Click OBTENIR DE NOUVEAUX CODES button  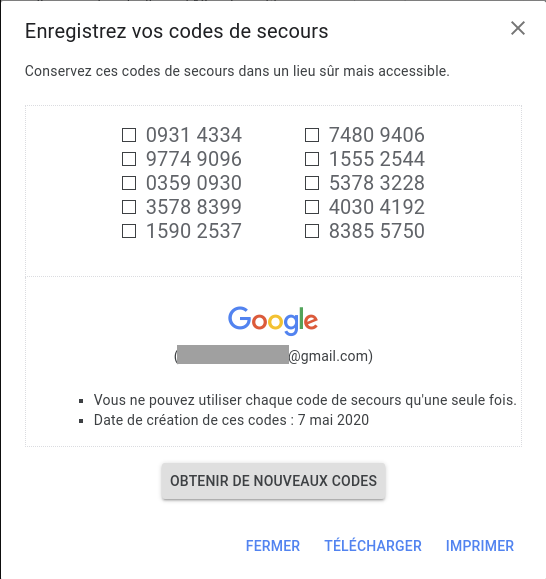(273, 481)
